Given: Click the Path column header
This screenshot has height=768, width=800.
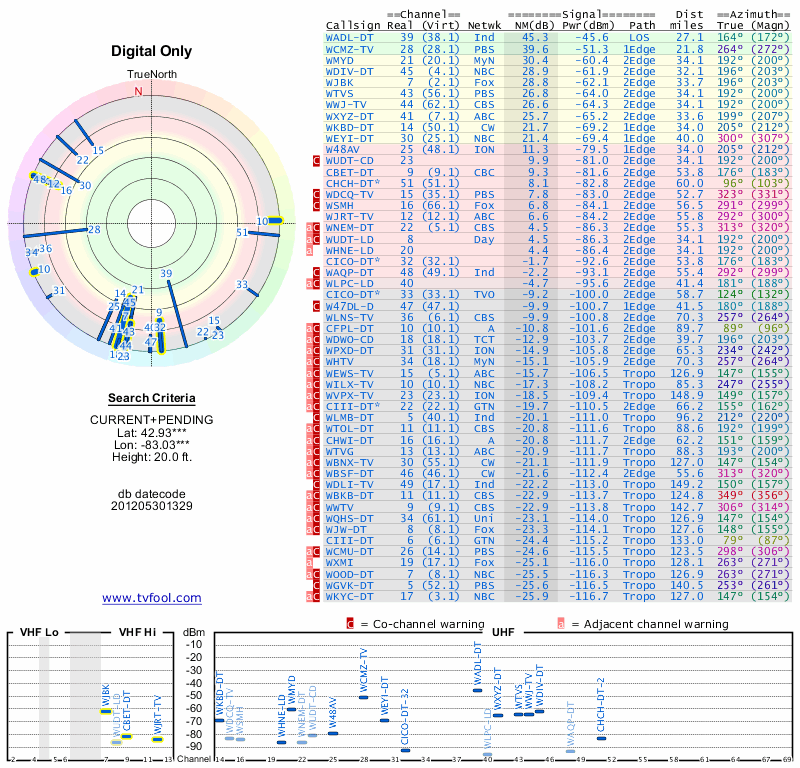Looking at the screenshot, I should coord(642,26).
